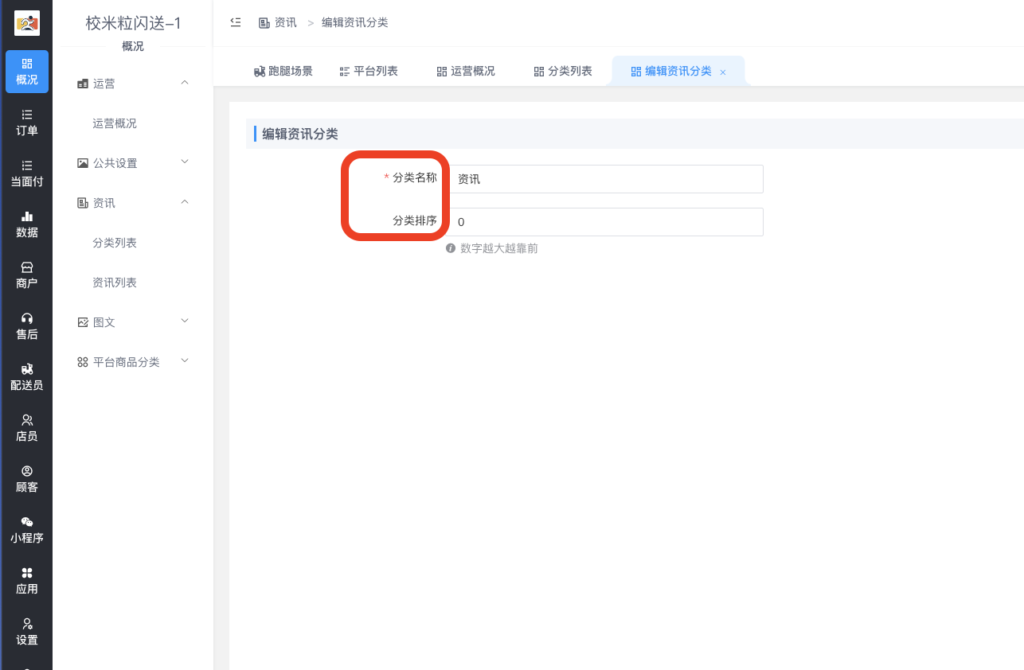The width and height of the screenshot is (1024, 670).
Task: Open the 订单 (Orders) sidebar section
Action: coord(26,124)
